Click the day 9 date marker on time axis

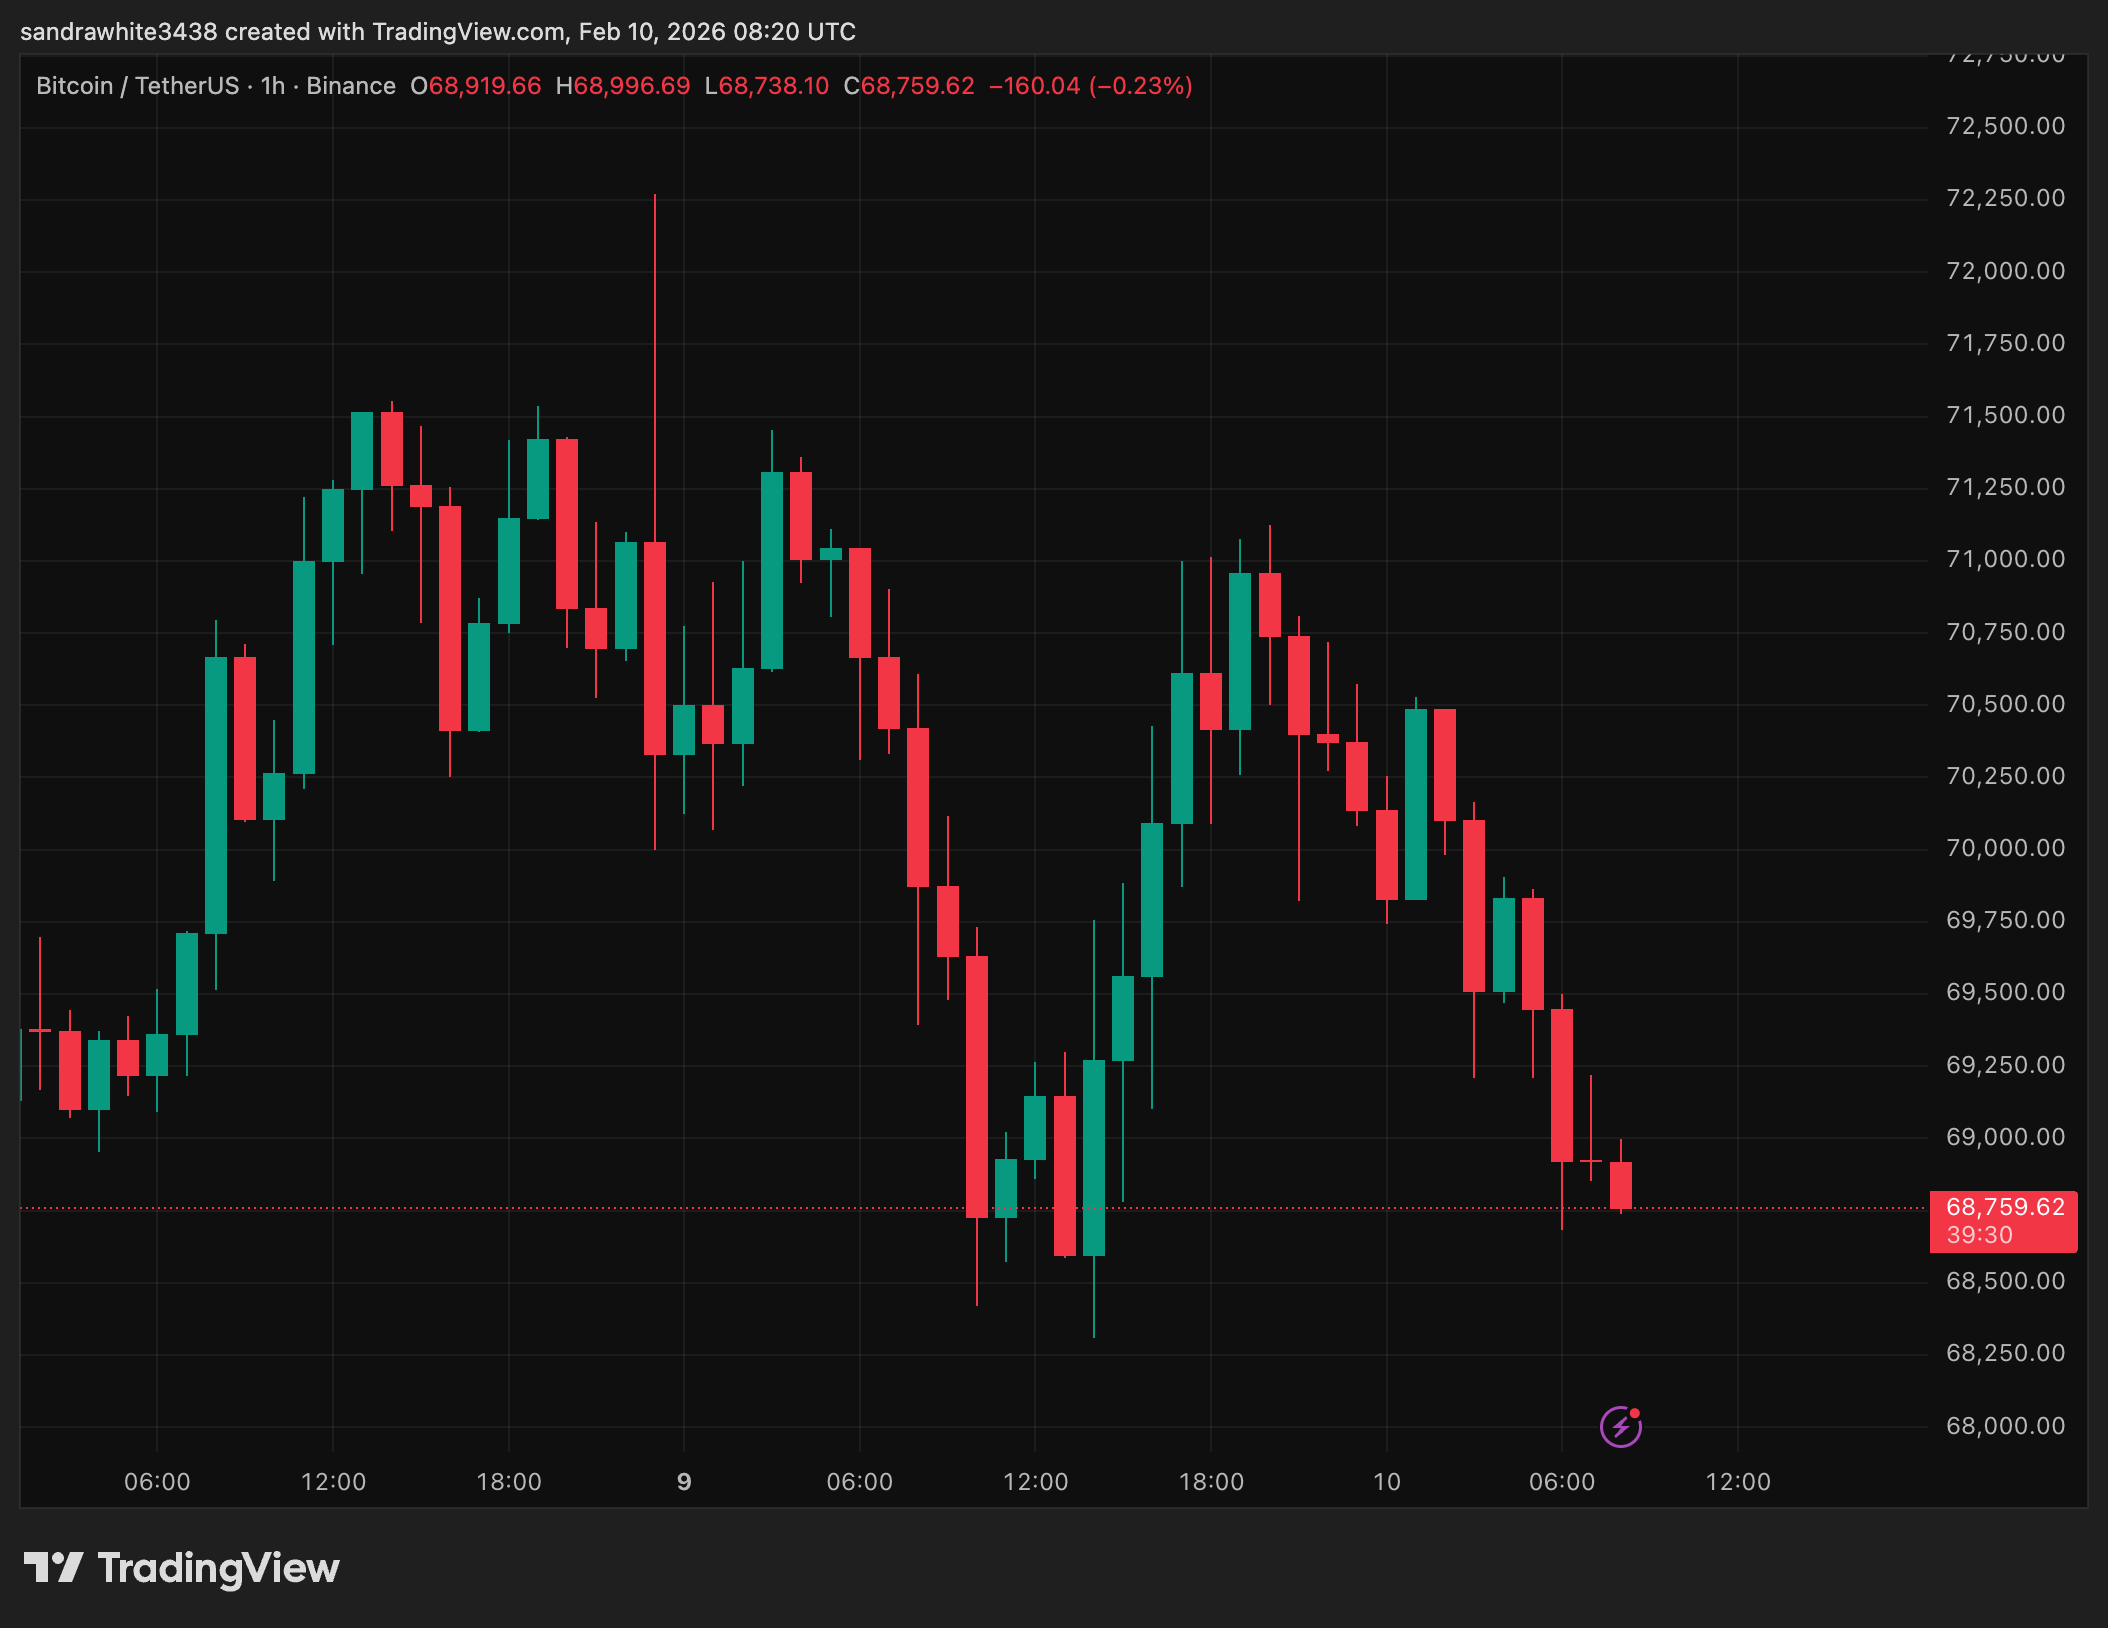[684, 1482]
